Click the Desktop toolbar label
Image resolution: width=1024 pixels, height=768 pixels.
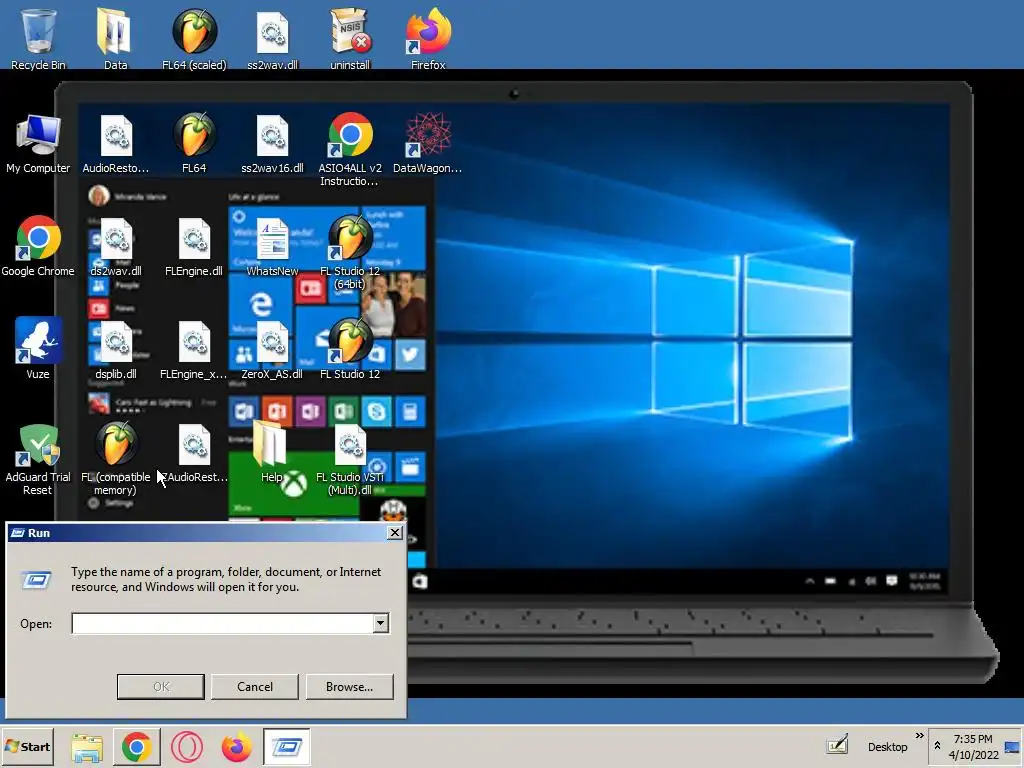888,747
